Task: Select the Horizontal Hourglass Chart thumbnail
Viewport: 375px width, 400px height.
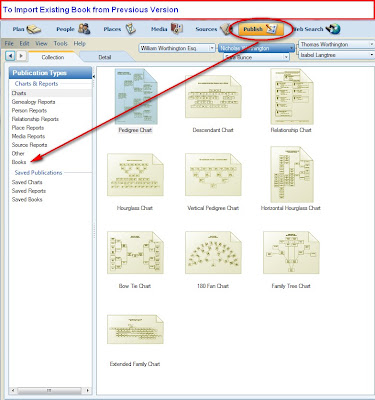Action: point(292,175)
